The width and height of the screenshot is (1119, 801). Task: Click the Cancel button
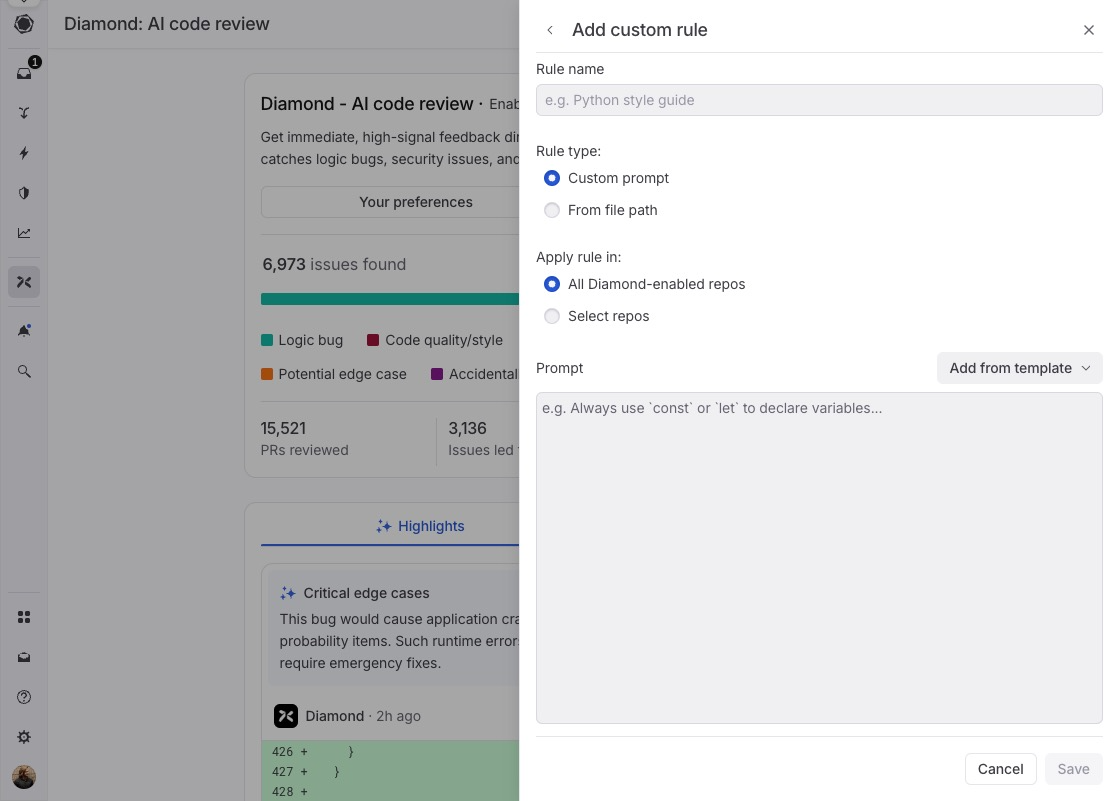click(1000, 769)
